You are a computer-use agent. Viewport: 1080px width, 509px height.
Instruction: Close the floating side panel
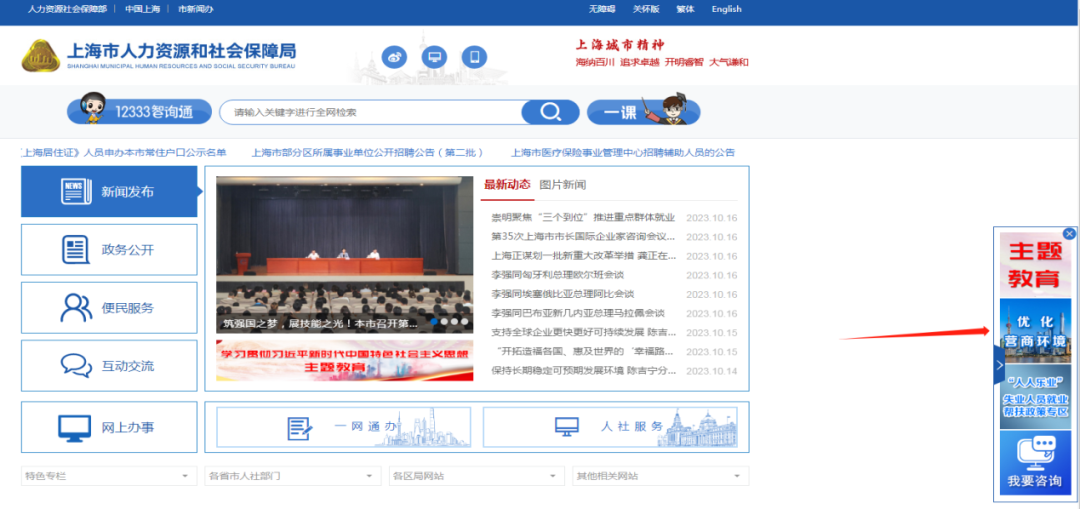tap(1069, 233)
